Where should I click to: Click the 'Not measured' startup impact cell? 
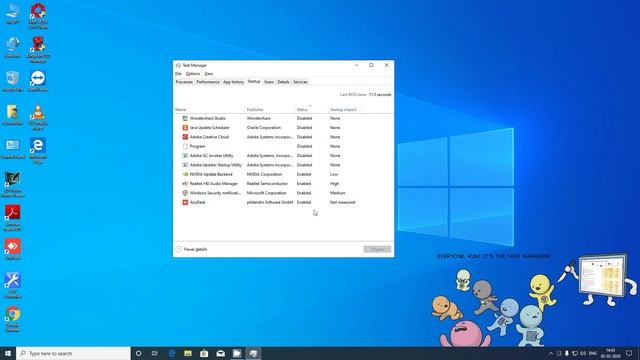[x=342, y=202]
